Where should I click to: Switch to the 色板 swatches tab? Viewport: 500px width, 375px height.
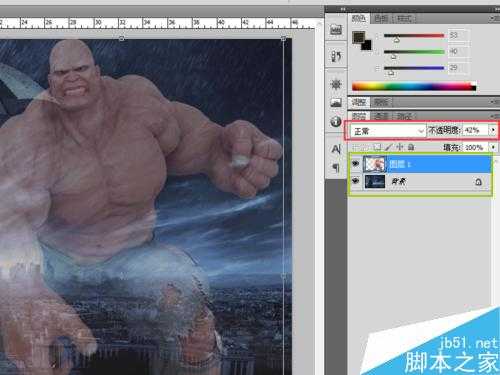[x=381, y=19]
